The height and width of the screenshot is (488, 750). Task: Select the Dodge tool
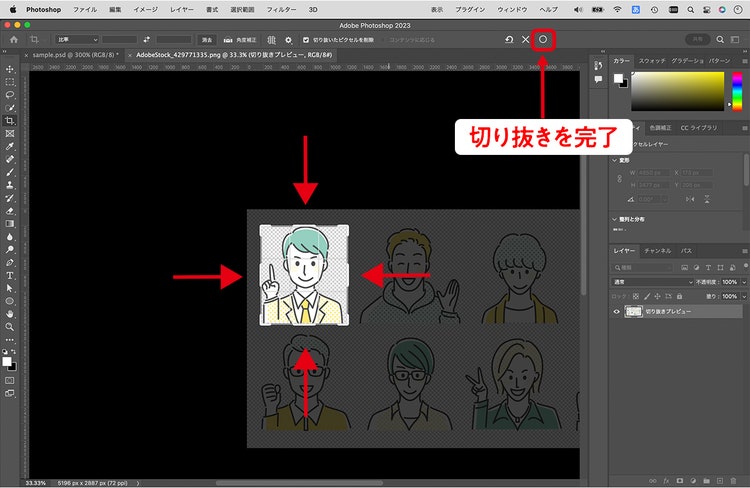10,250
